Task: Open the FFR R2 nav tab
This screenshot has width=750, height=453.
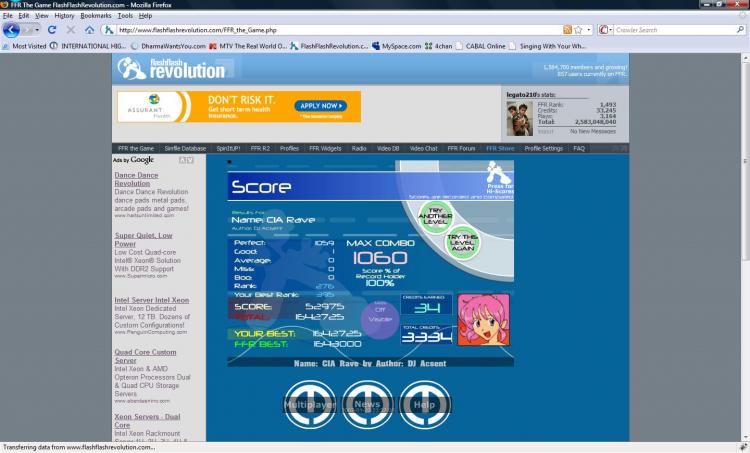Action: pyautogui.click(x=260, y=148)
